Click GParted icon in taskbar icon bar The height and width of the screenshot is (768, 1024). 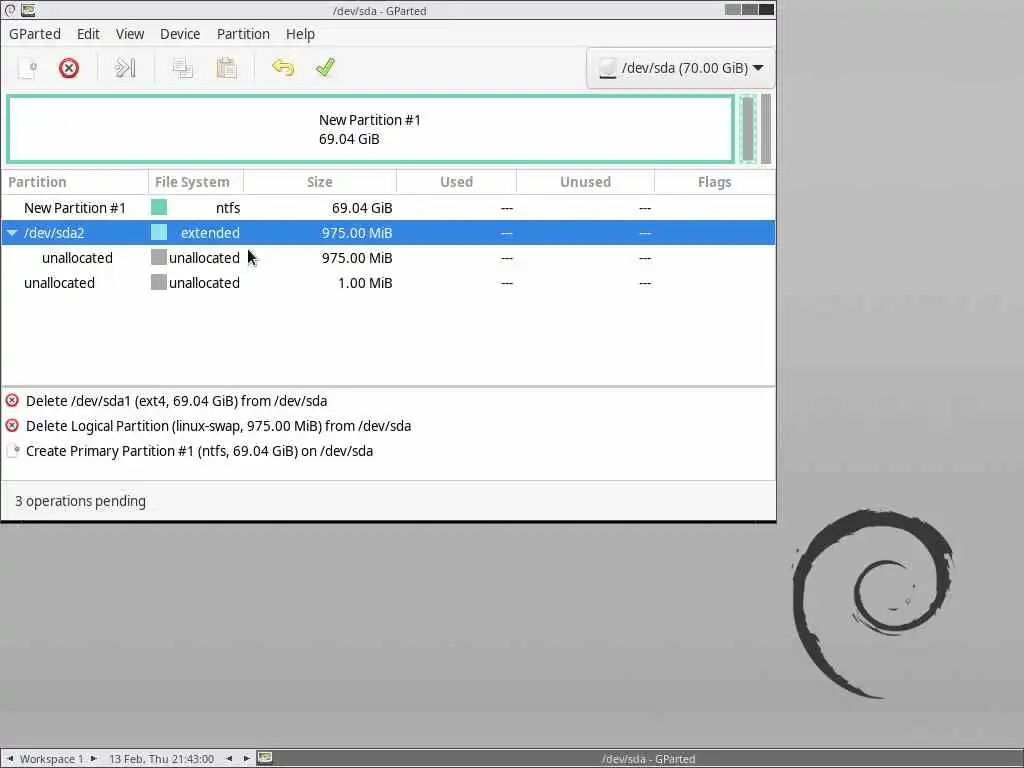click(264, 758)
